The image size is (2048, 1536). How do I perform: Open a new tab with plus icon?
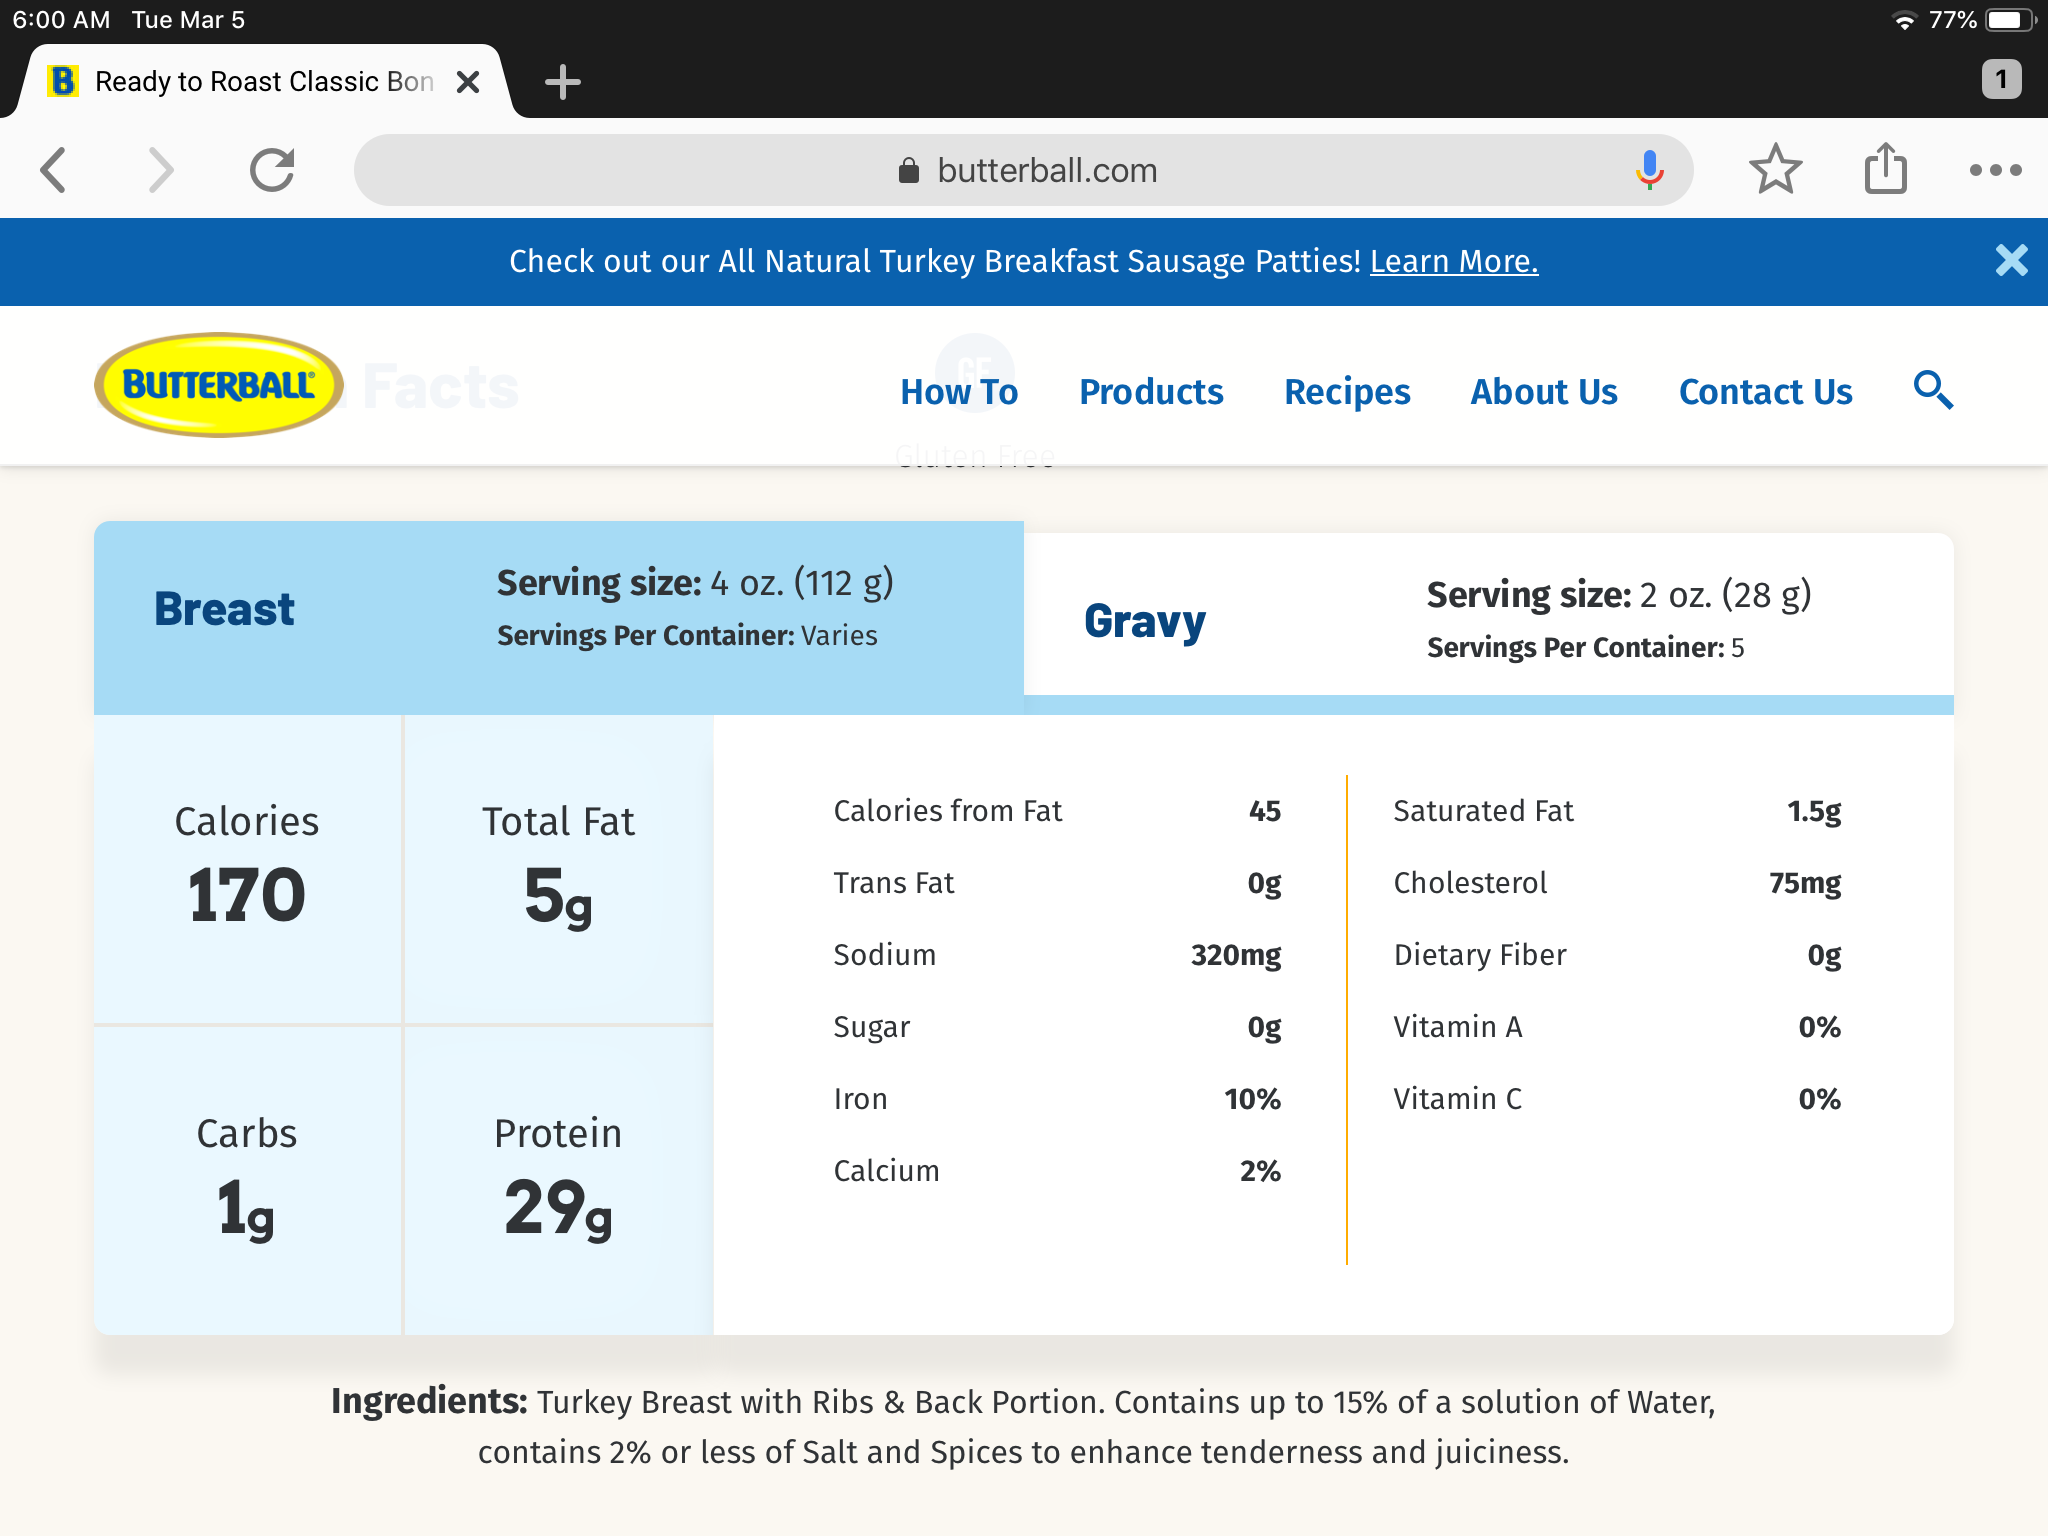coord(563,82)
